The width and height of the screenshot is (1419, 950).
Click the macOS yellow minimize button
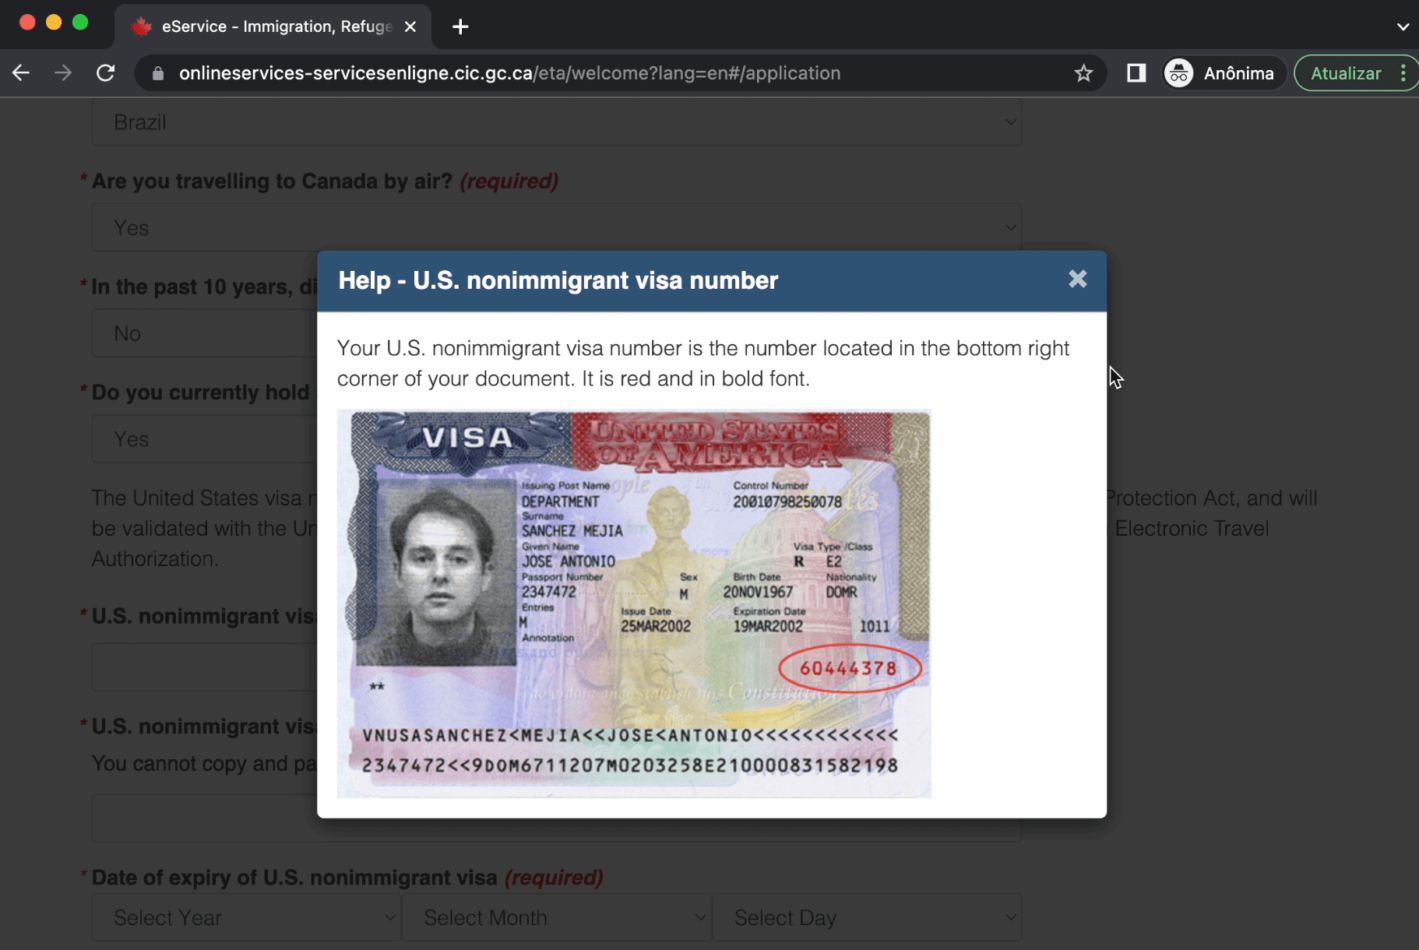tap(54, 22)
